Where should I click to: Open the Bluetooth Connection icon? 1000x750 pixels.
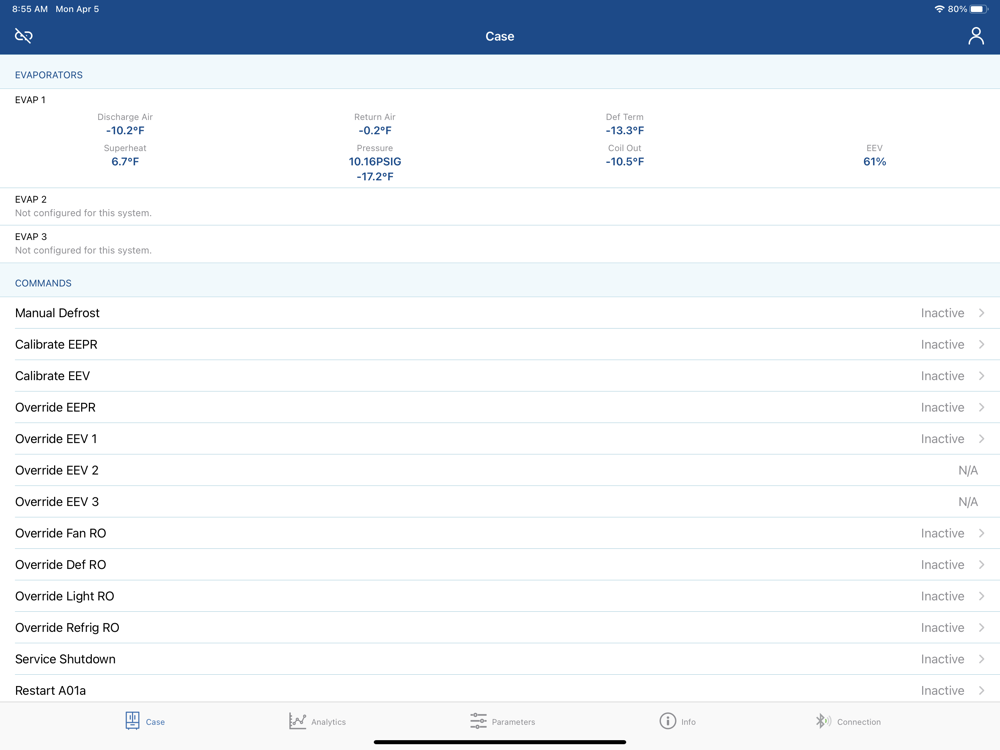pos(823,721)
